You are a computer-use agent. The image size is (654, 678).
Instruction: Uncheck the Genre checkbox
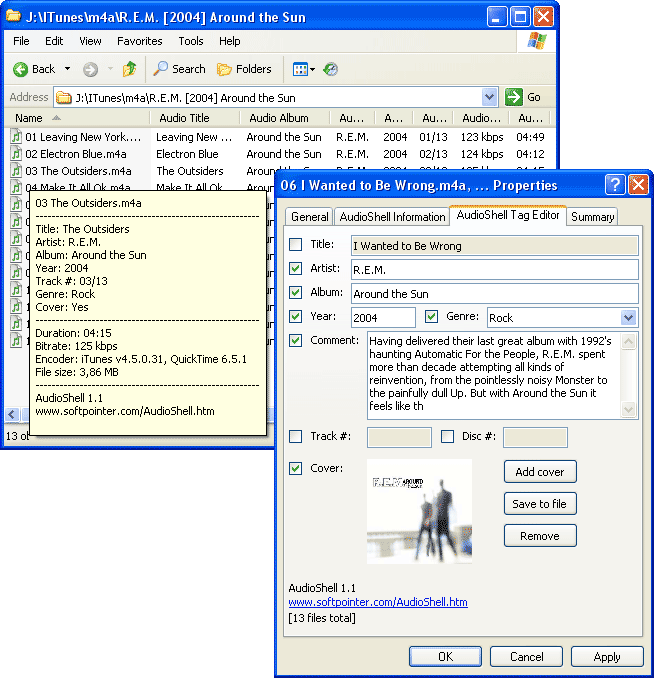coord(431,317)
